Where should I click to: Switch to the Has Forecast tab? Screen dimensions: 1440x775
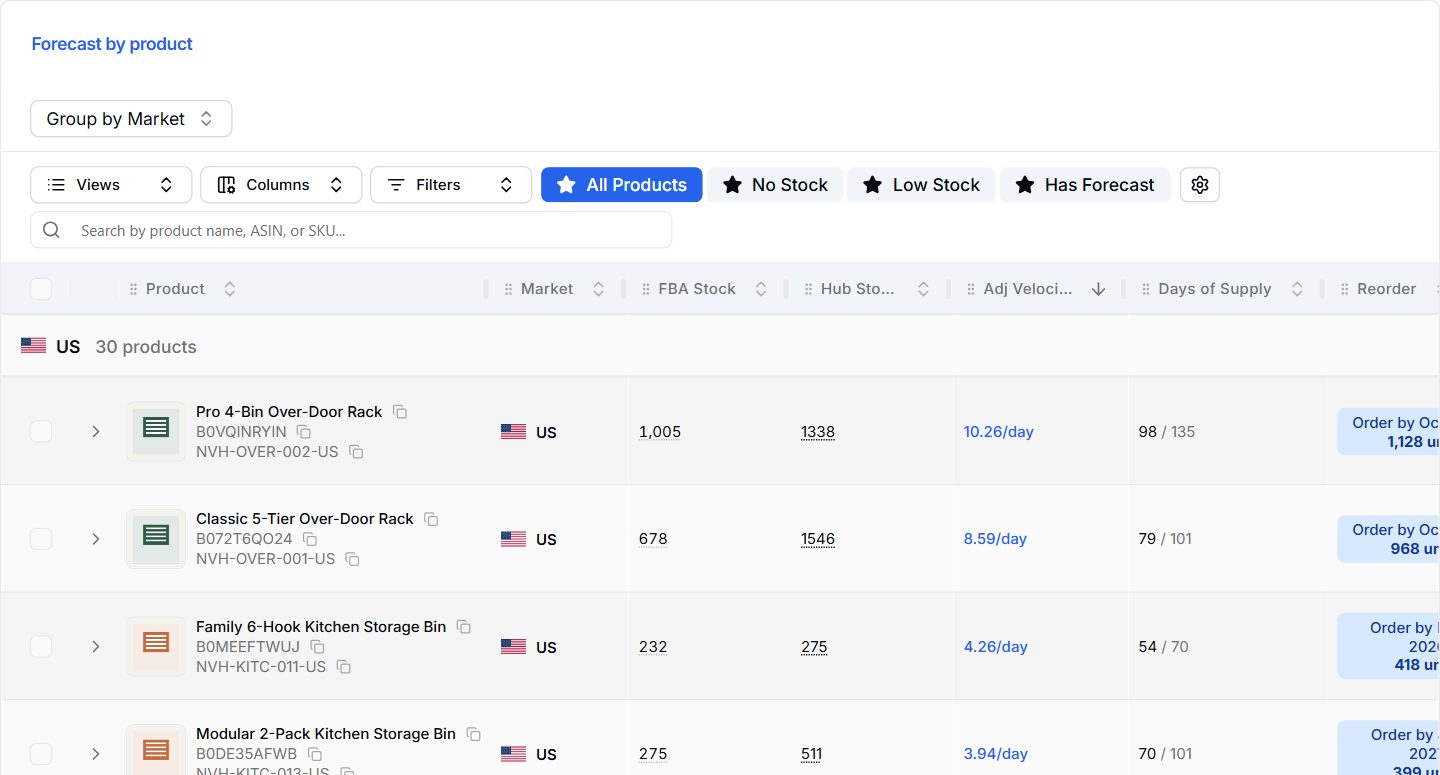click(x=1085, y=185)
